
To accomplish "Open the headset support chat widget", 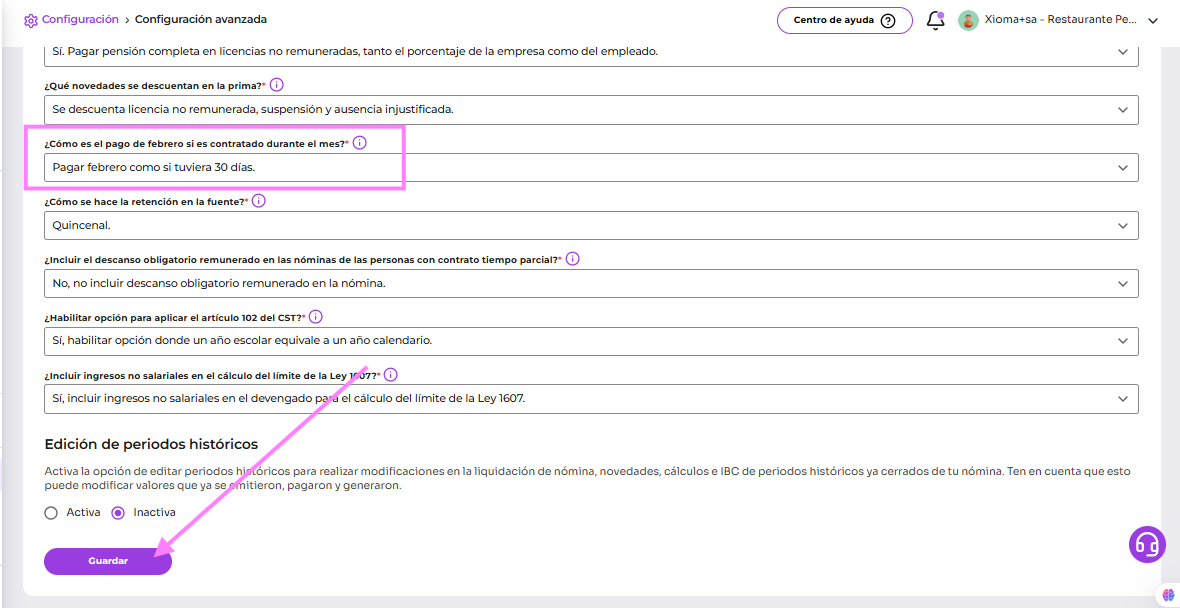I will pyautogui.click(x=1147, y=544).
